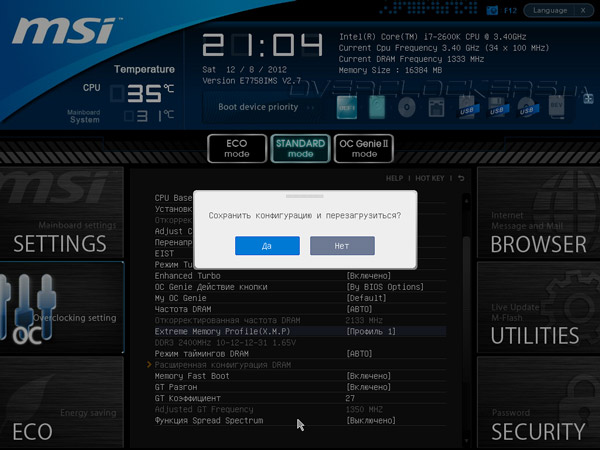The image size is (600, 450).
Task: Take a screenshot with the F12 camera icon
Action: [x=492, y=10]
